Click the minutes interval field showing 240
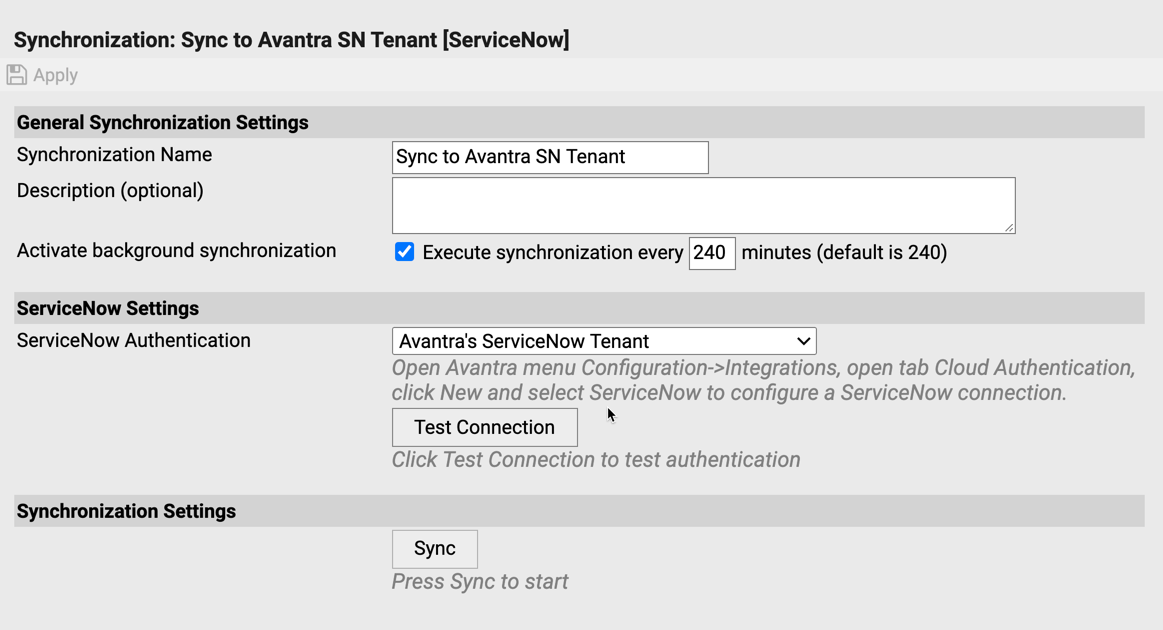This screenshot has width=1163, height=630. click(x=711, y=253)
